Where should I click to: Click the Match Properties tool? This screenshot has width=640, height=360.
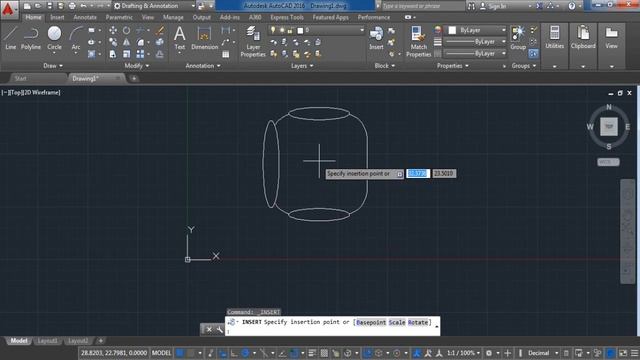[x=418, y=41]
